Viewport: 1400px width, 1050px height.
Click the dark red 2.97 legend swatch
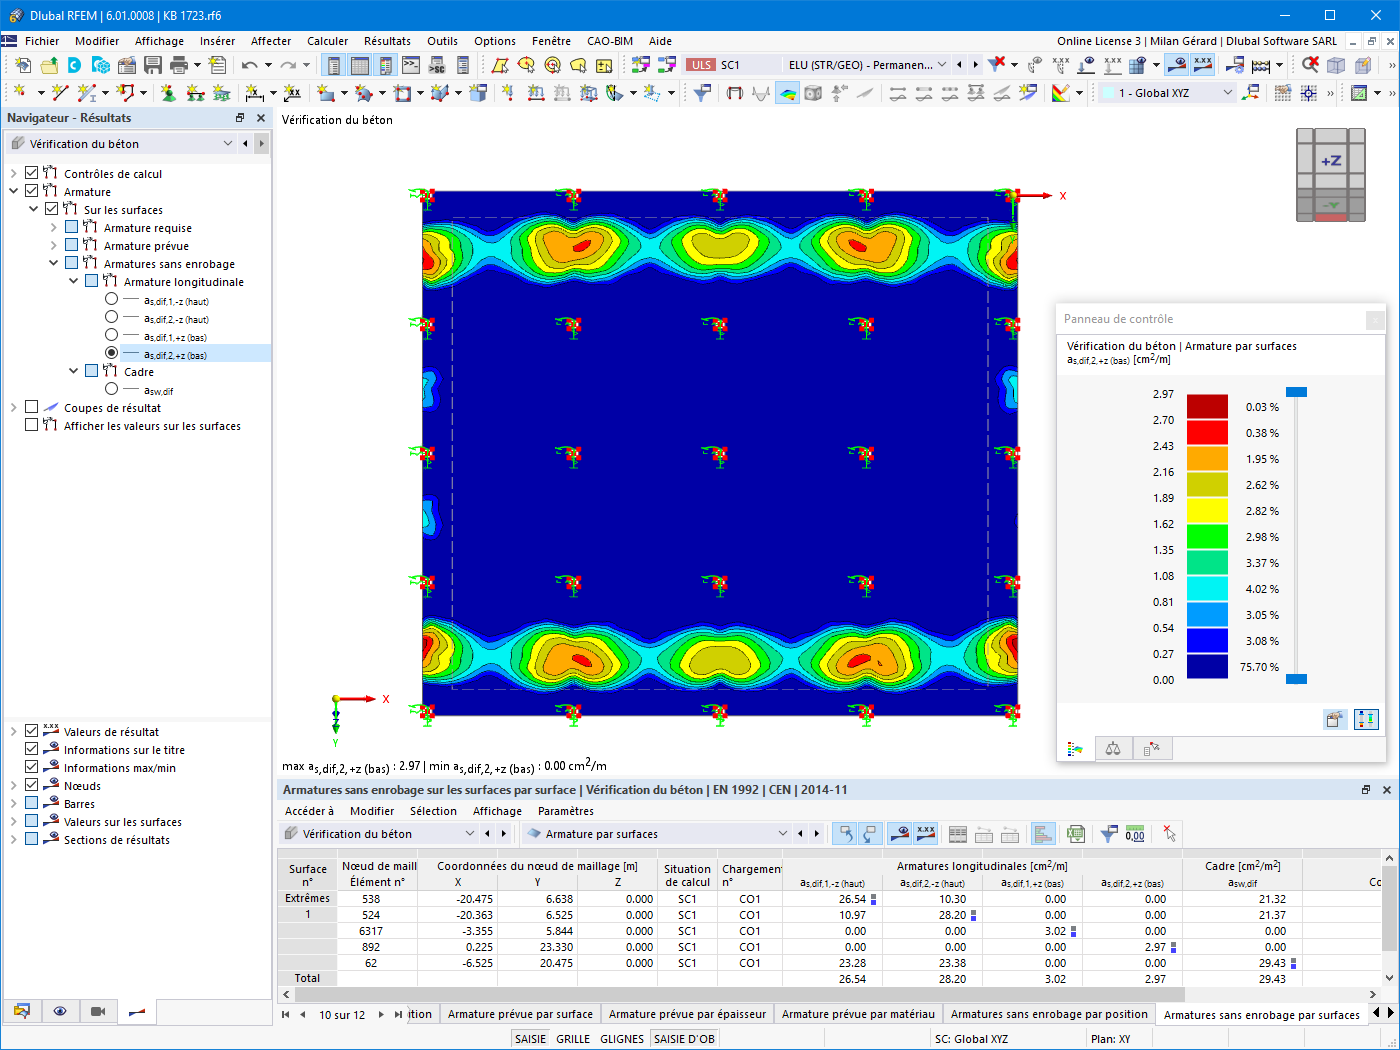(1207, 407)
